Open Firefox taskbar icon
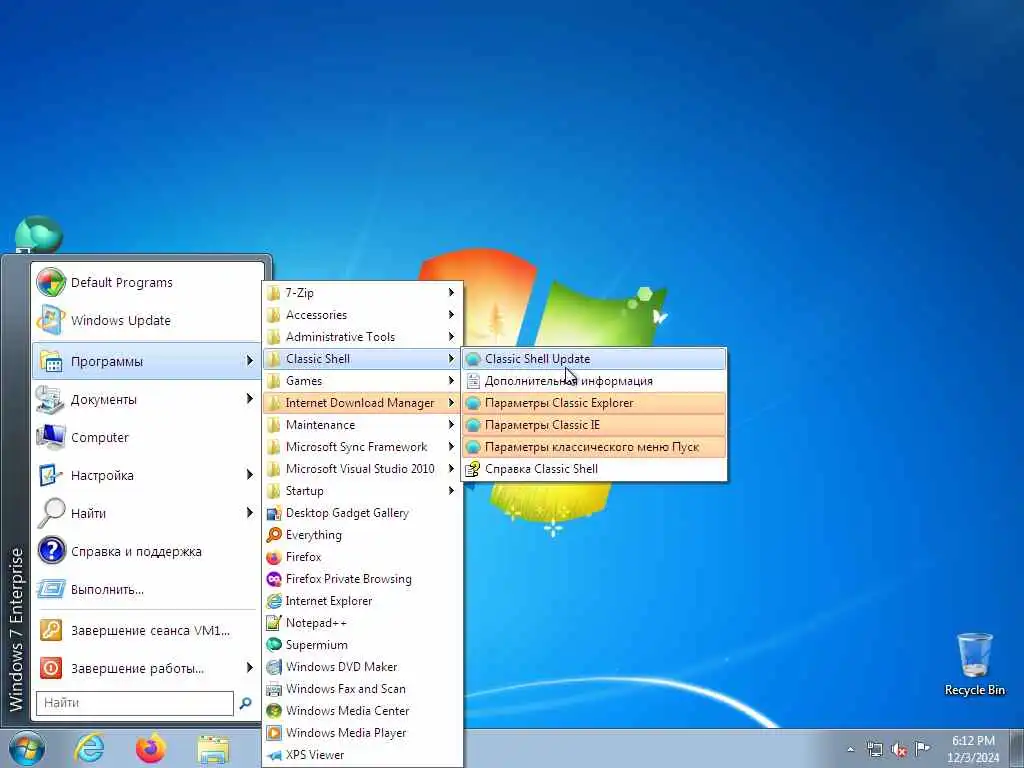The height and width of the screenshot is (768, 1024). [x=151, y=748]
